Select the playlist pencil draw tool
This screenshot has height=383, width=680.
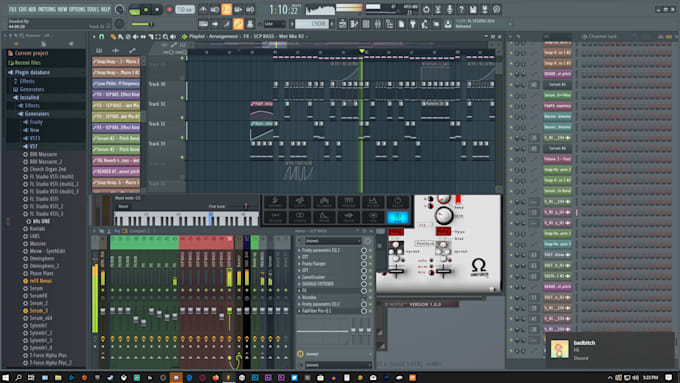(113, 37)
